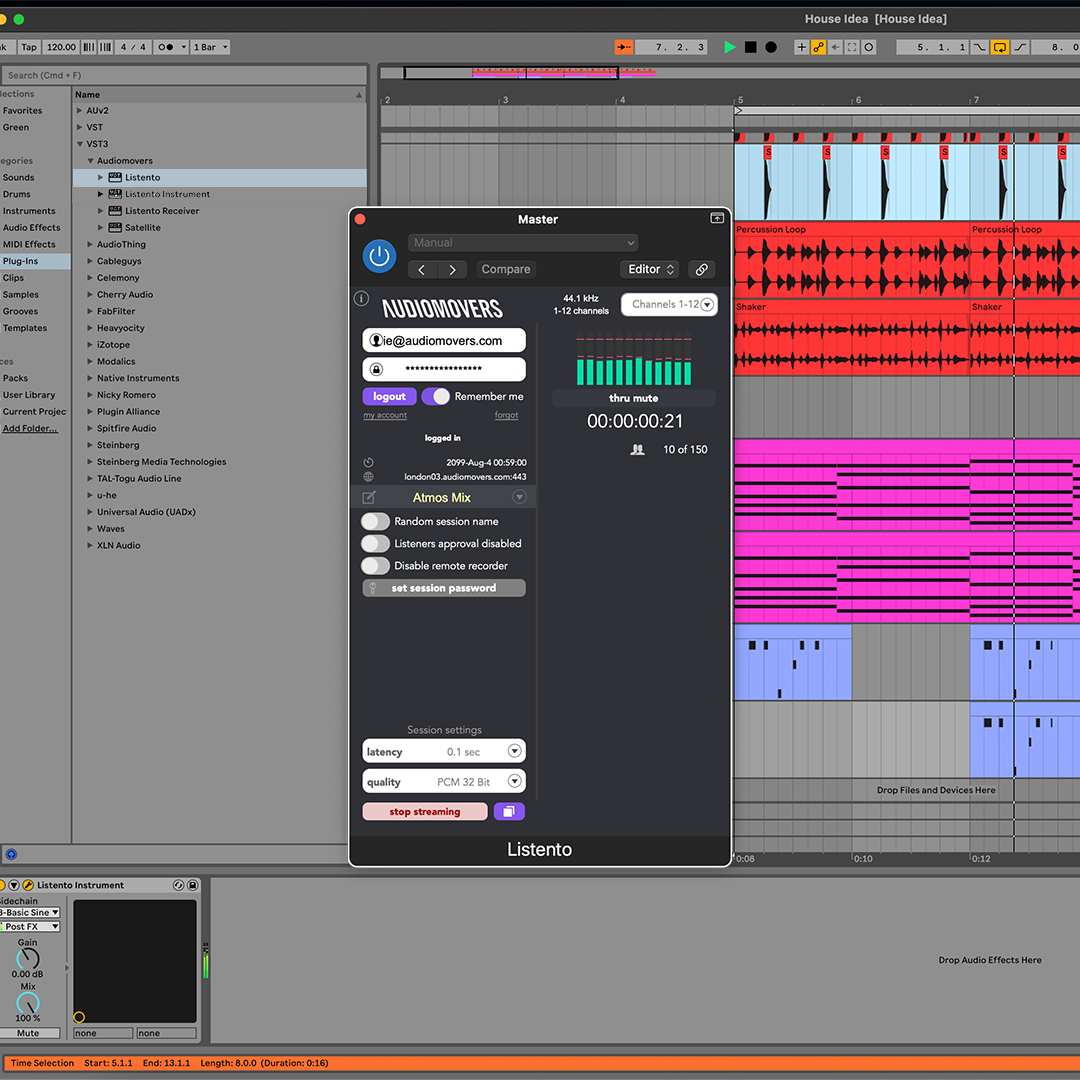
Task: Toggle the Punch-In switch icon
Action: pyautogui.click(x=979, y=47)
